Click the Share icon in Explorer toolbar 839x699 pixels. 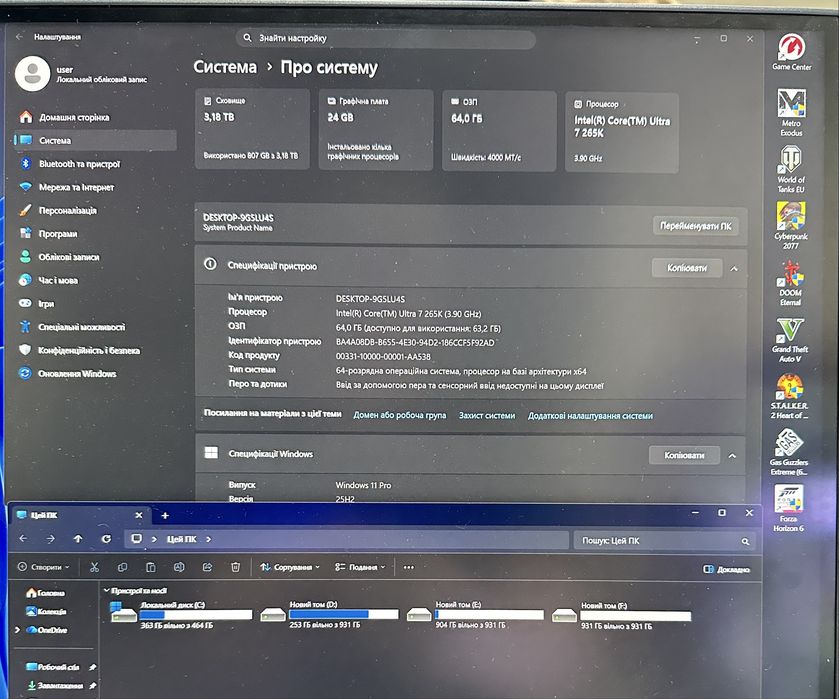pos(207,567)
